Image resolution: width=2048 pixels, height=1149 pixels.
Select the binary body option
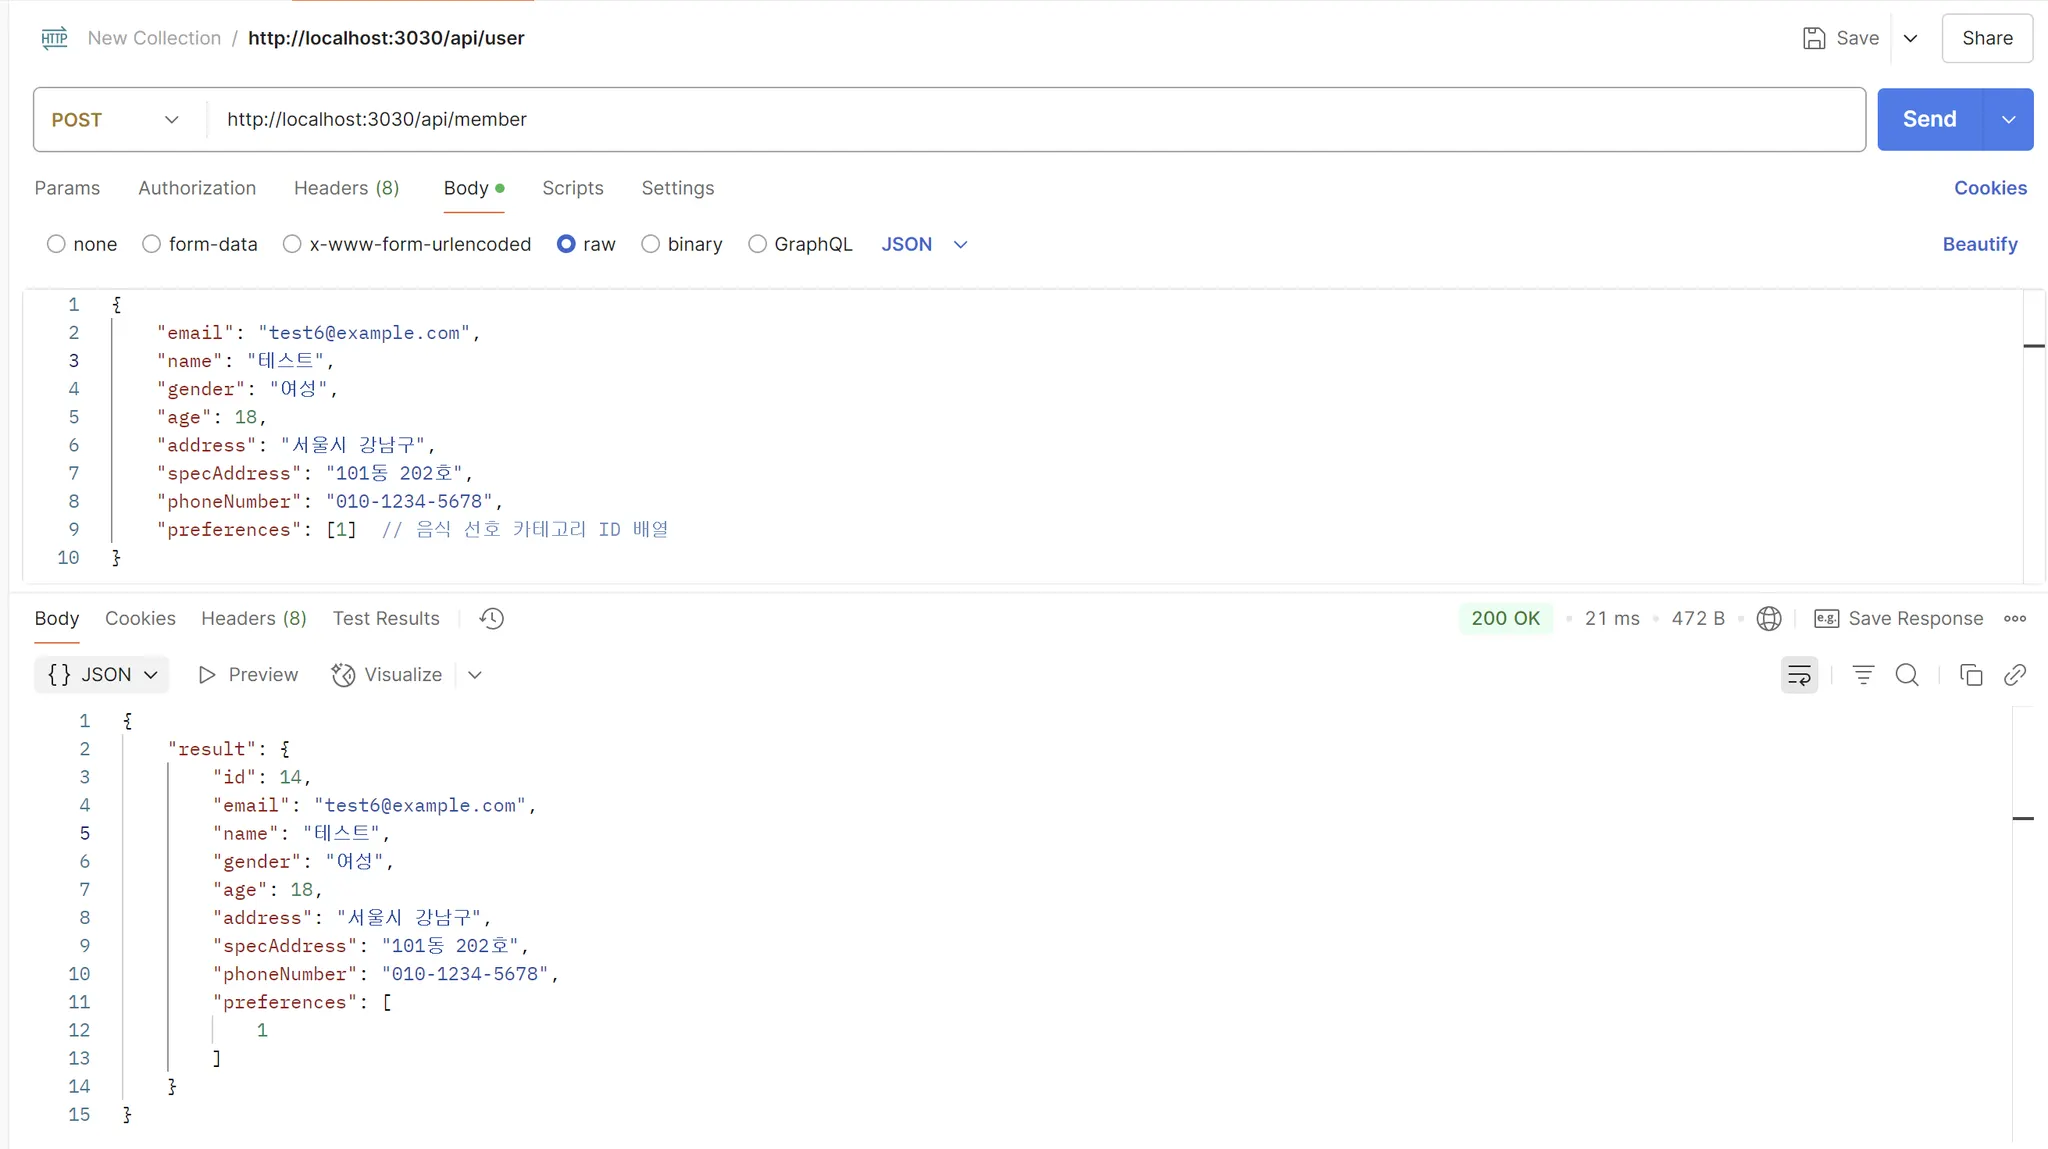[x=651, y=244]
